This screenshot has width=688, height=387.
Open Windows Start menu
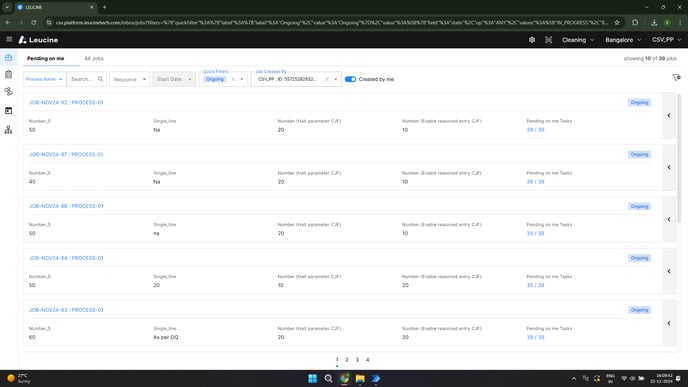click(x=312, y=378)
